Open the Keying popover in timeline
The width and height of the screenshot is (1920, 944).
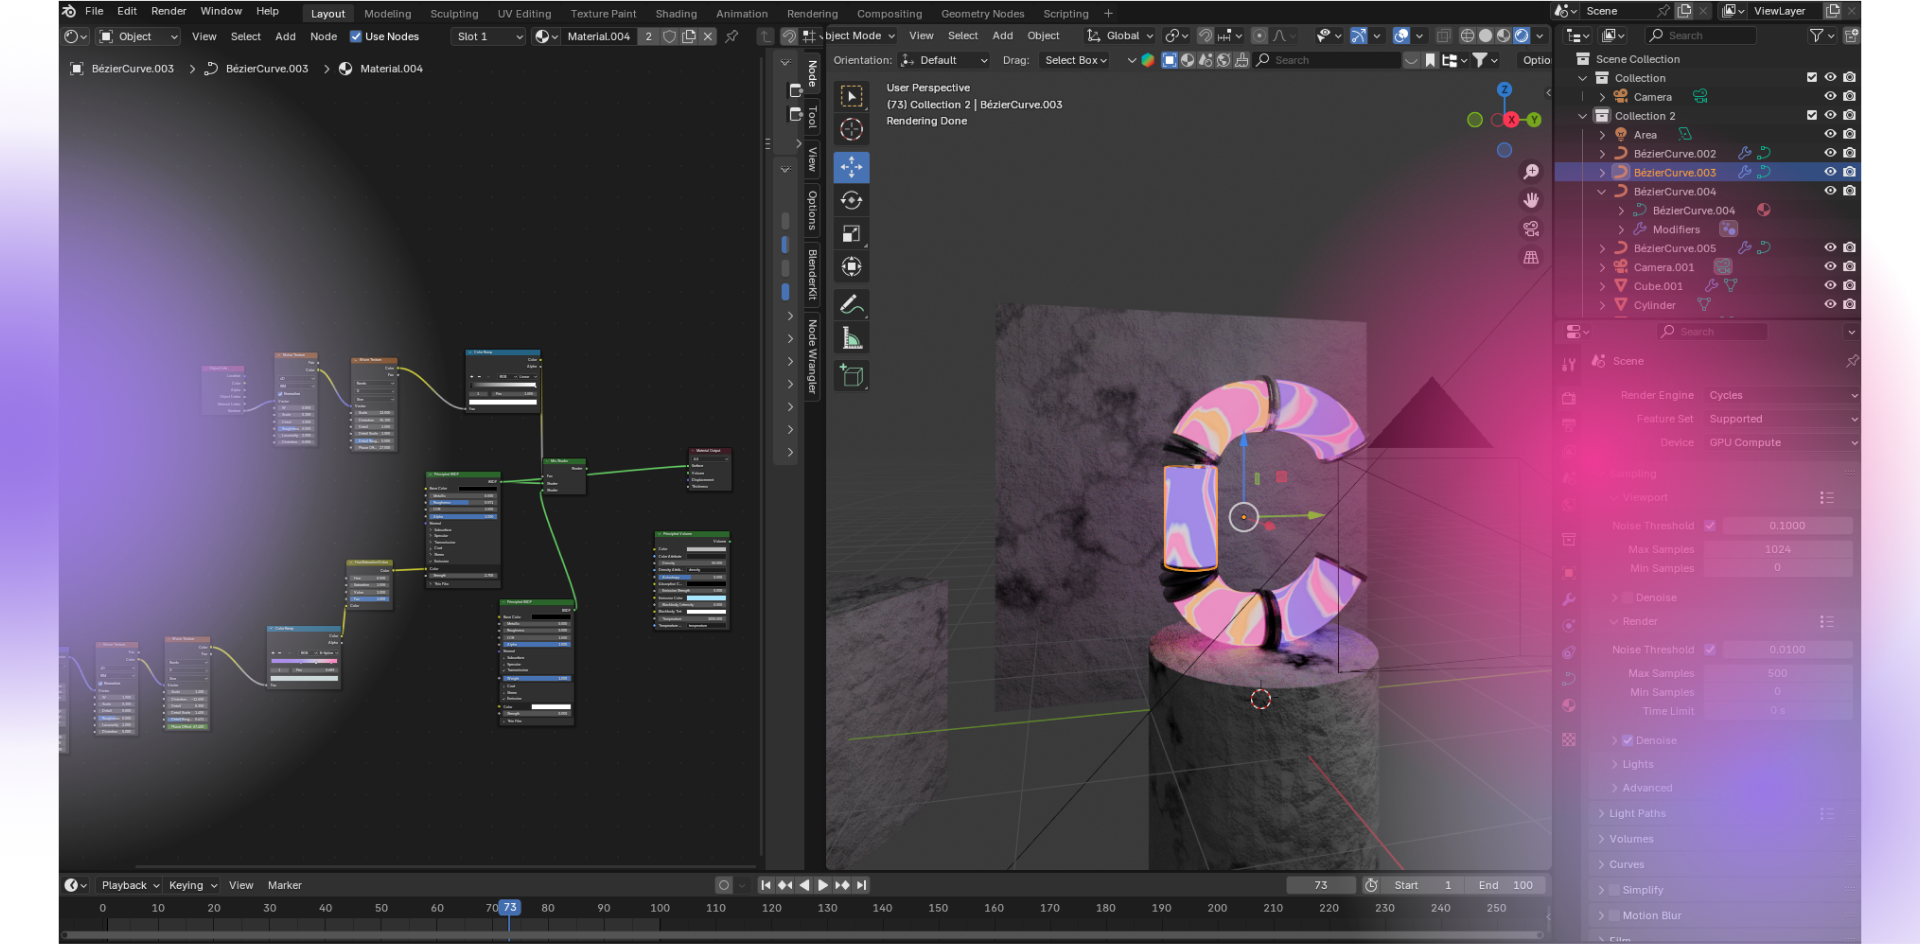(192, 886)
